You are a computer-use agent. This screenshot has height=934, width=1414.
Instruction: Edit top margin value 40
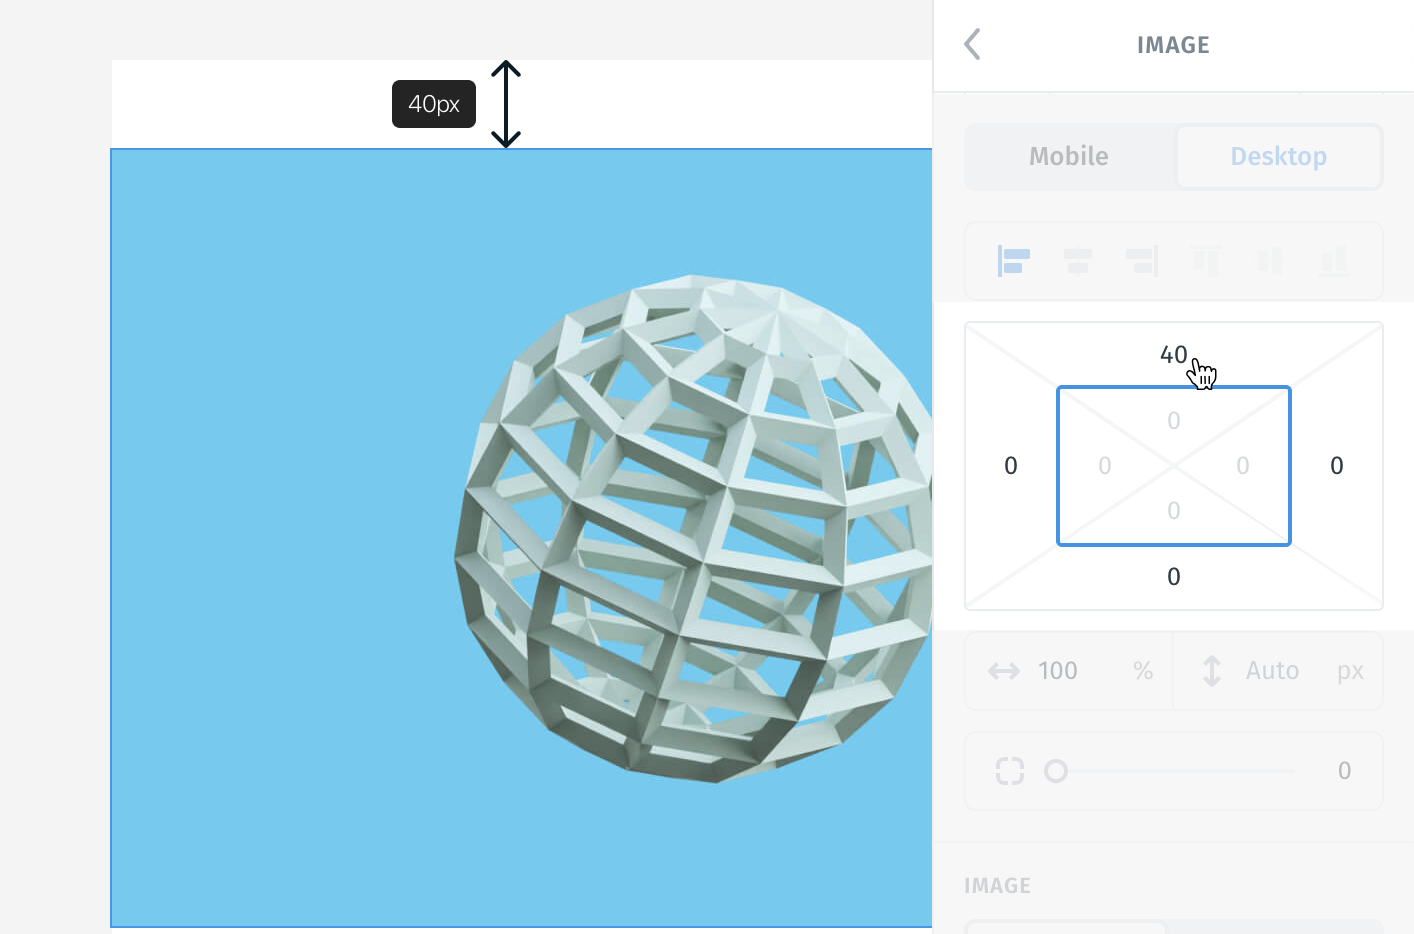pos(1174,354)
